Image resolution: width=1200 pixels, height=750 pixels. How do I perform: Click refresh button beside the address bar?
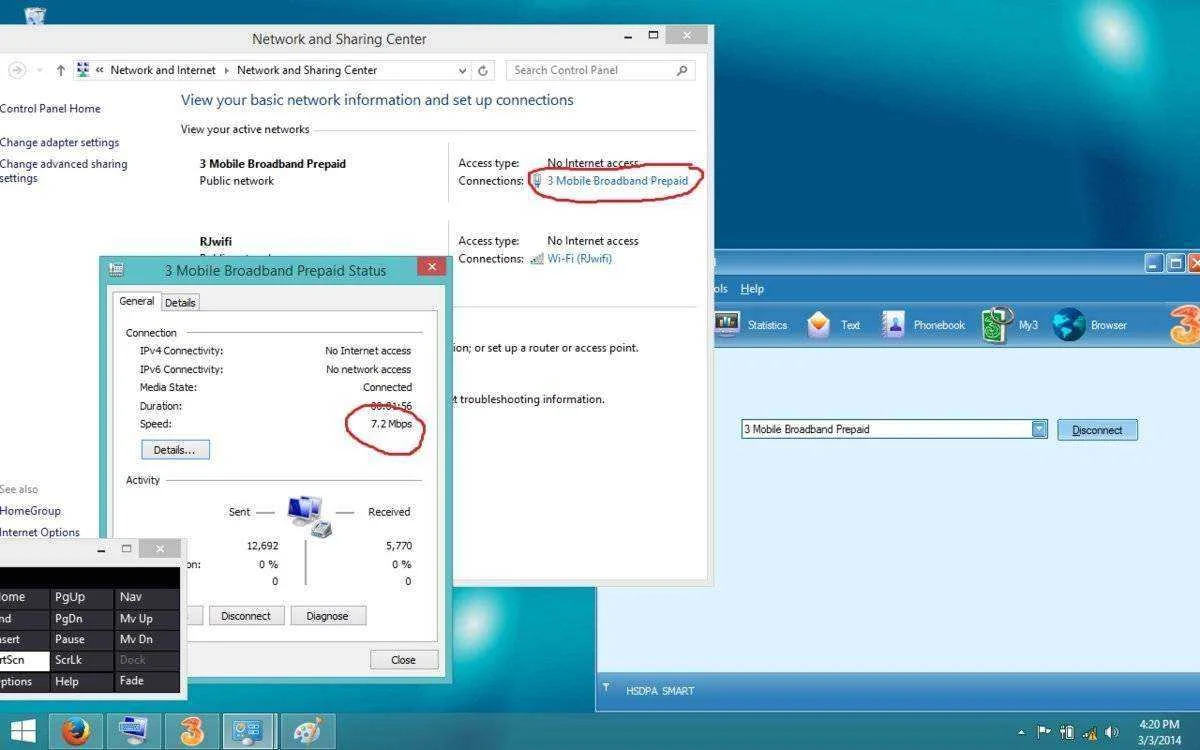(x=483, y=70)
